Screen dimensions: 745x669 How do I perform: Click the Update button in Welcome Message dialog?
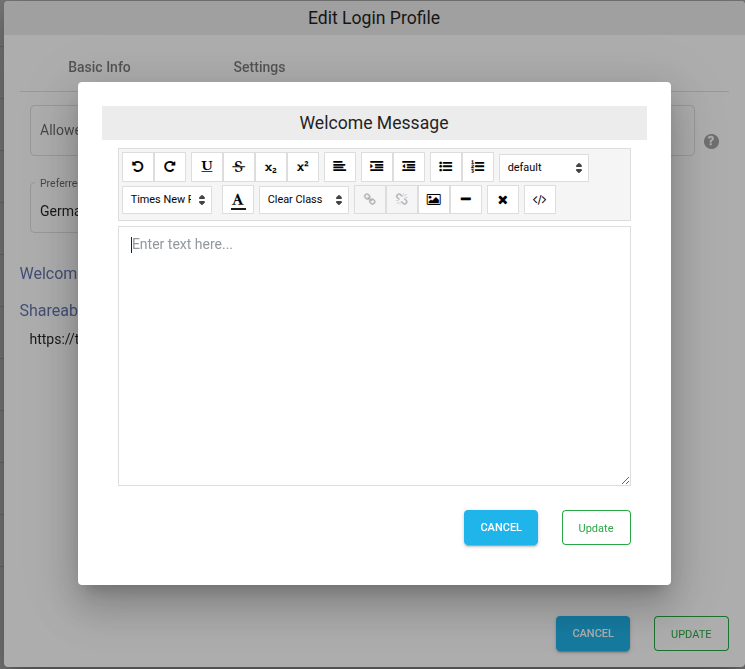click(596, 528)
